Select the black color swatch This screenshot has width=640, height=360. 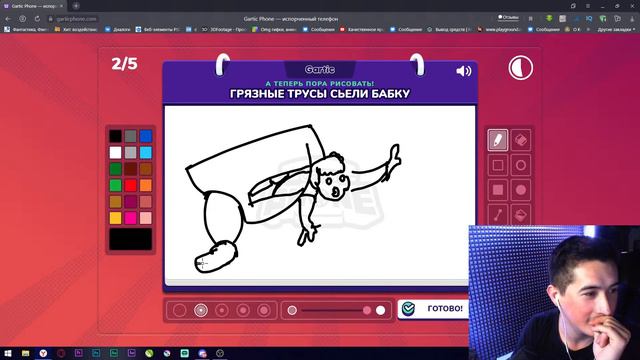115,136
